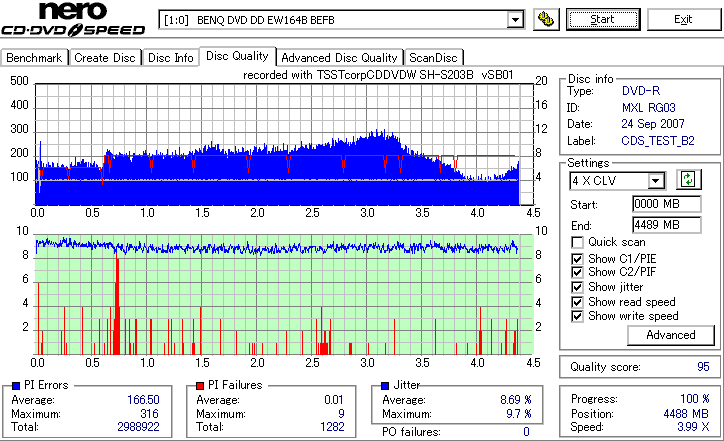724x441 pixels.
Task: Click PI Failures average 0.01
Action: click(333, 399)
